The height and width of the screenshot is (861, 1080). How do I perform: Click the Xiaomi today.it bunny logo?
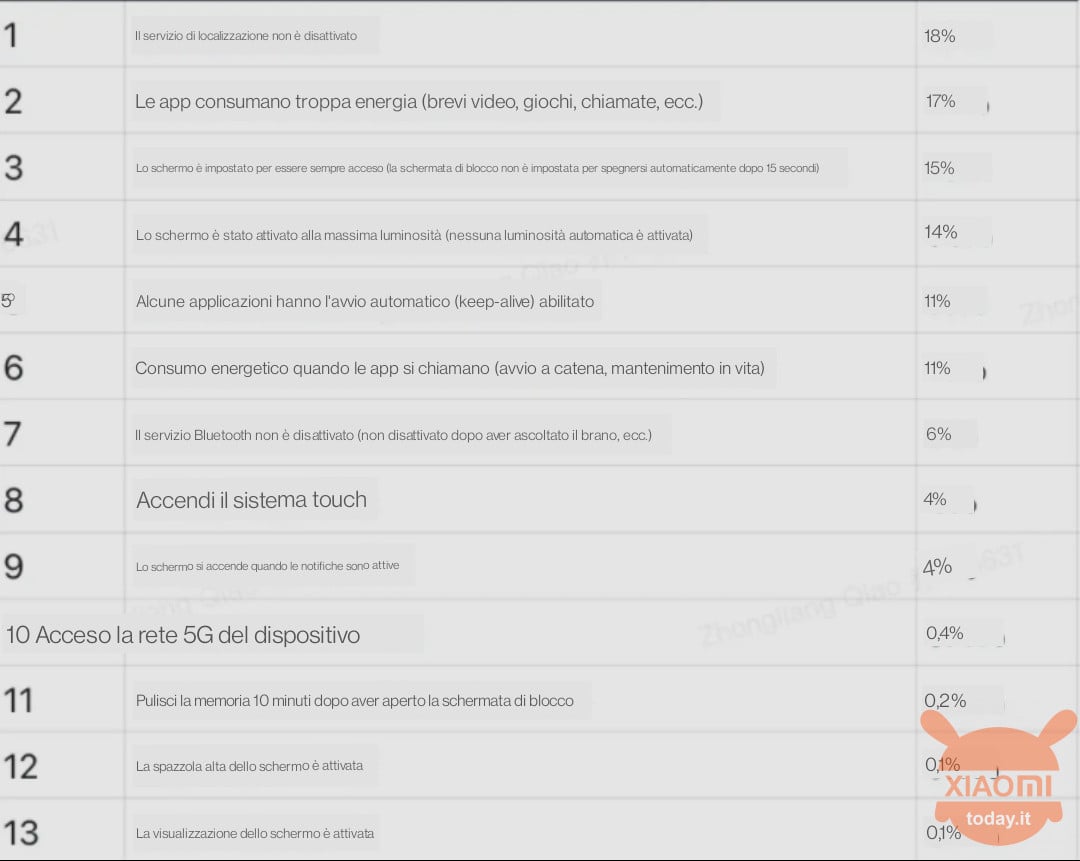[x=998, y=778]
